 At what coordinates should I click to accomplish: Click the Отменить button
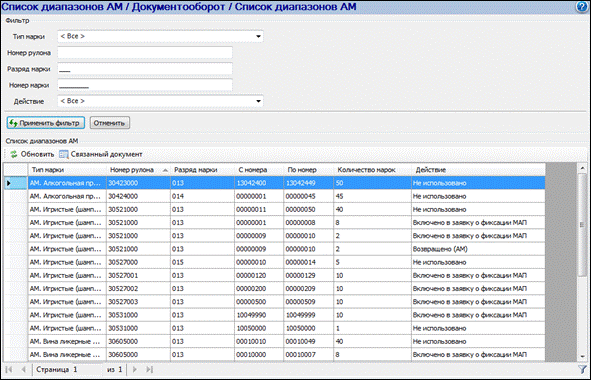[x=110, y=123]
